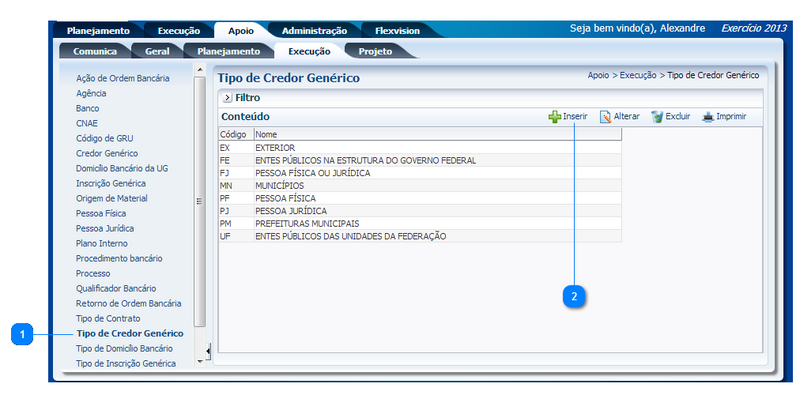Open Ação de Ordem Bancária in sidebar
This screenshot has width=800, height=395.
click(x=122, y=79)
